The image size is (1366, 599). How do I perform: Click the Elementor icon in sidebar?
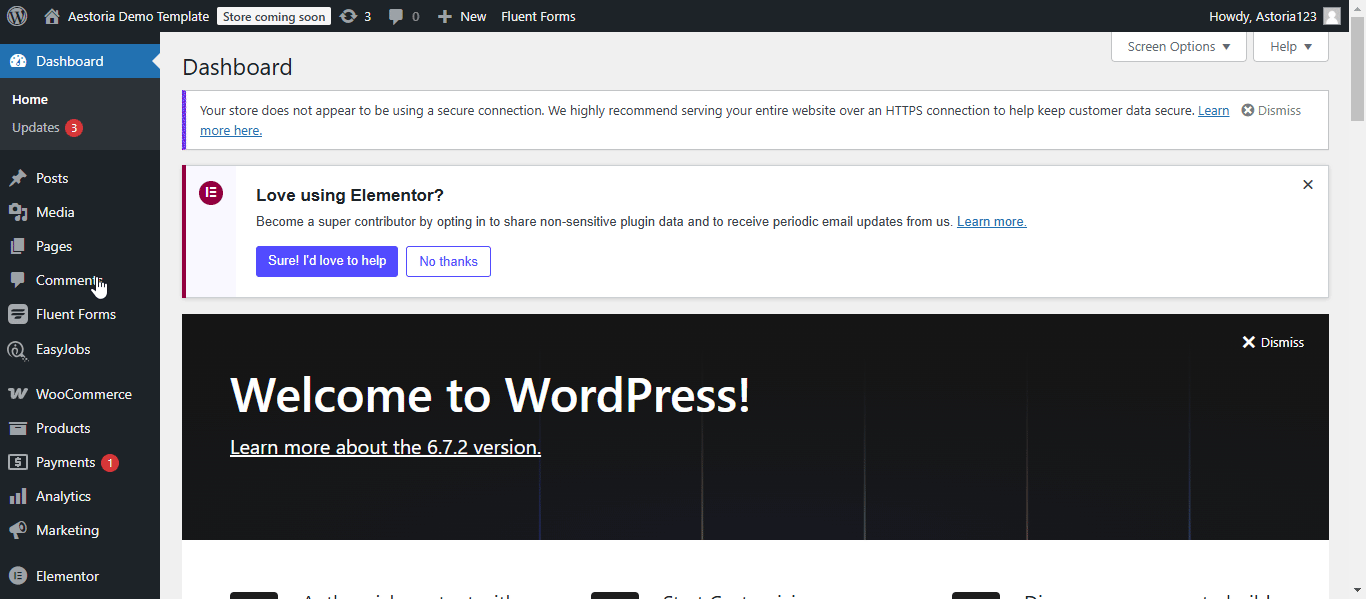18,576
